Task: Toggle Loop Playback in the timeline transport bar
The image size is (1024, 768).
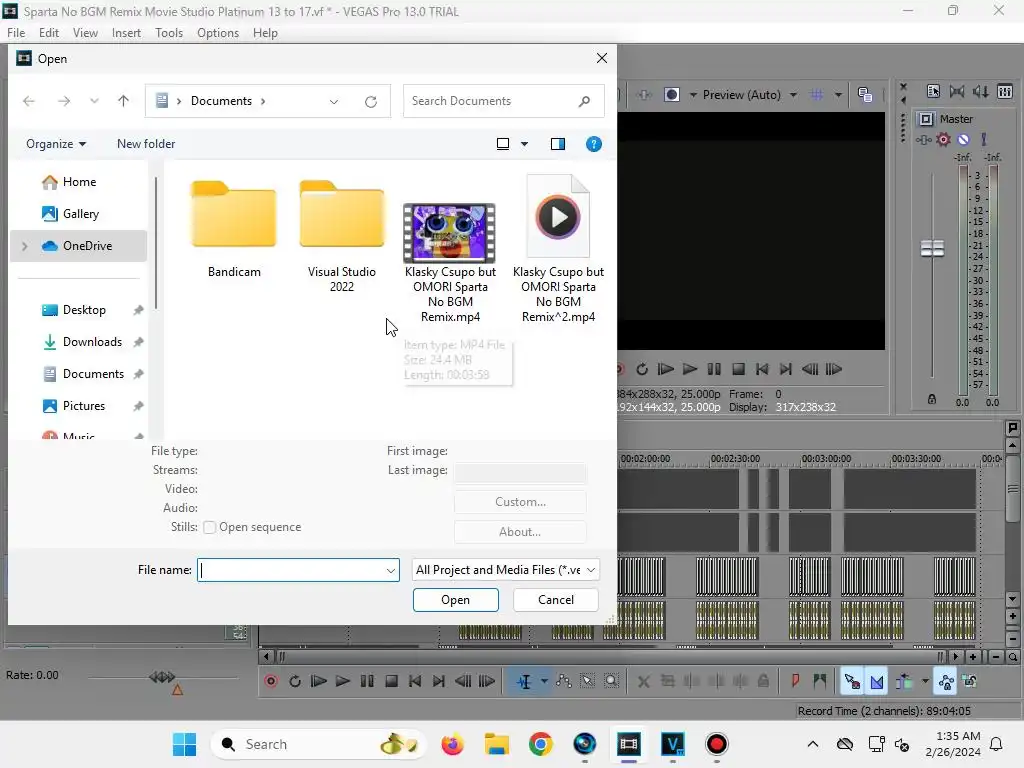Action: (x=295, y=681)
